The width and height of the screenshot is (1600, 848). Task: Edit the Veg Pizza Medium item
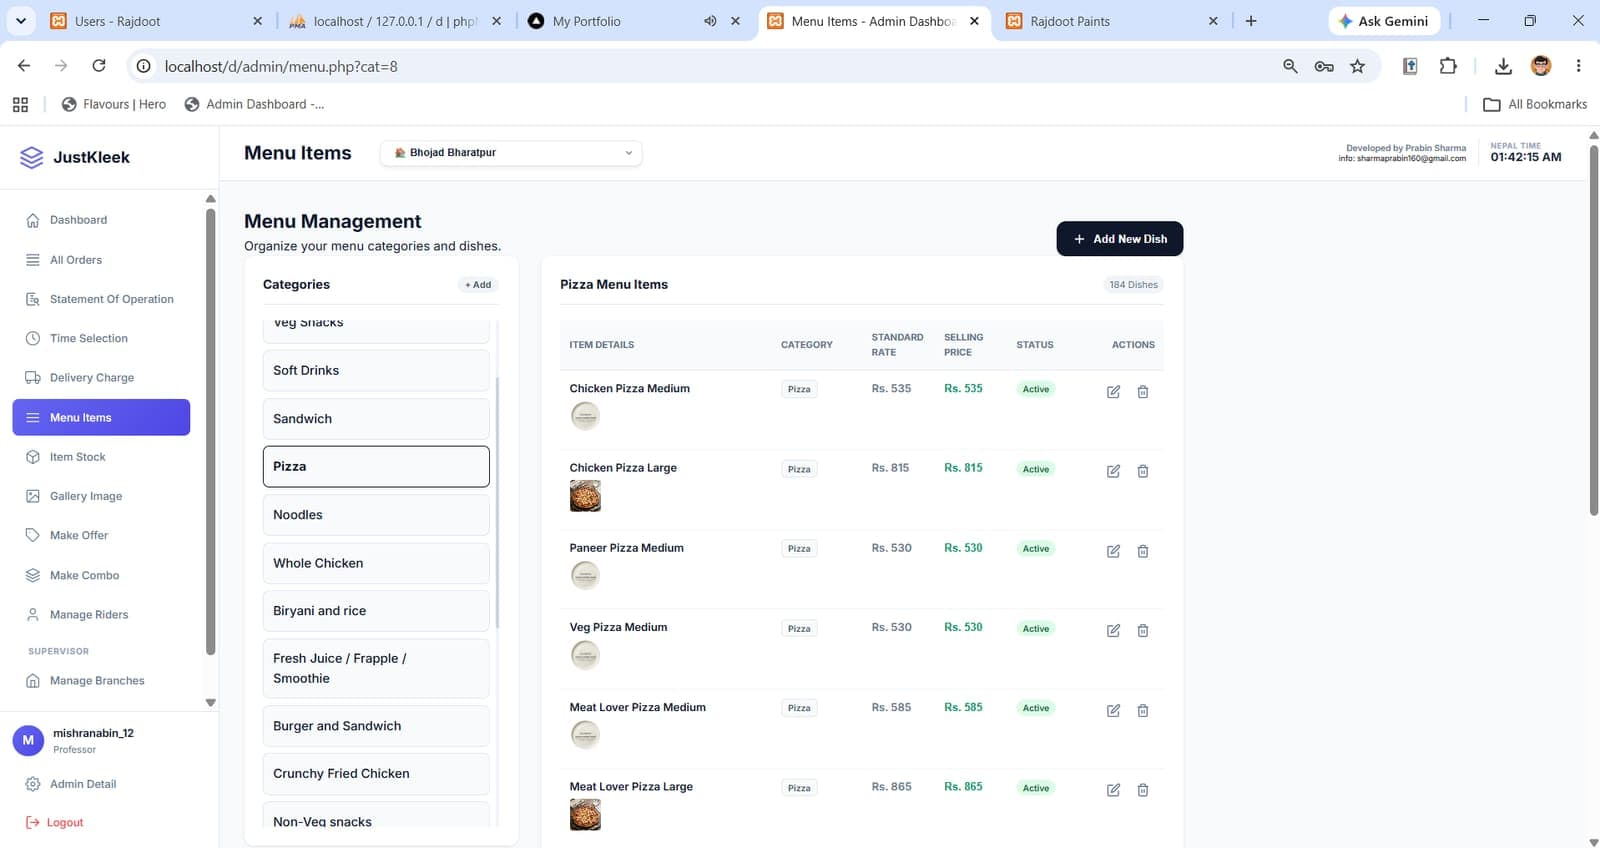[x=1113, y=630]
